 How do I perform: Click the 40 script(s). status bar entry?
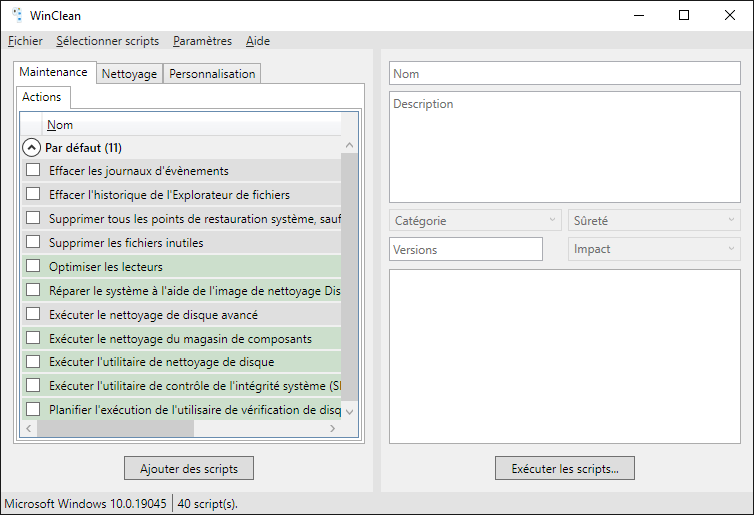208,503
